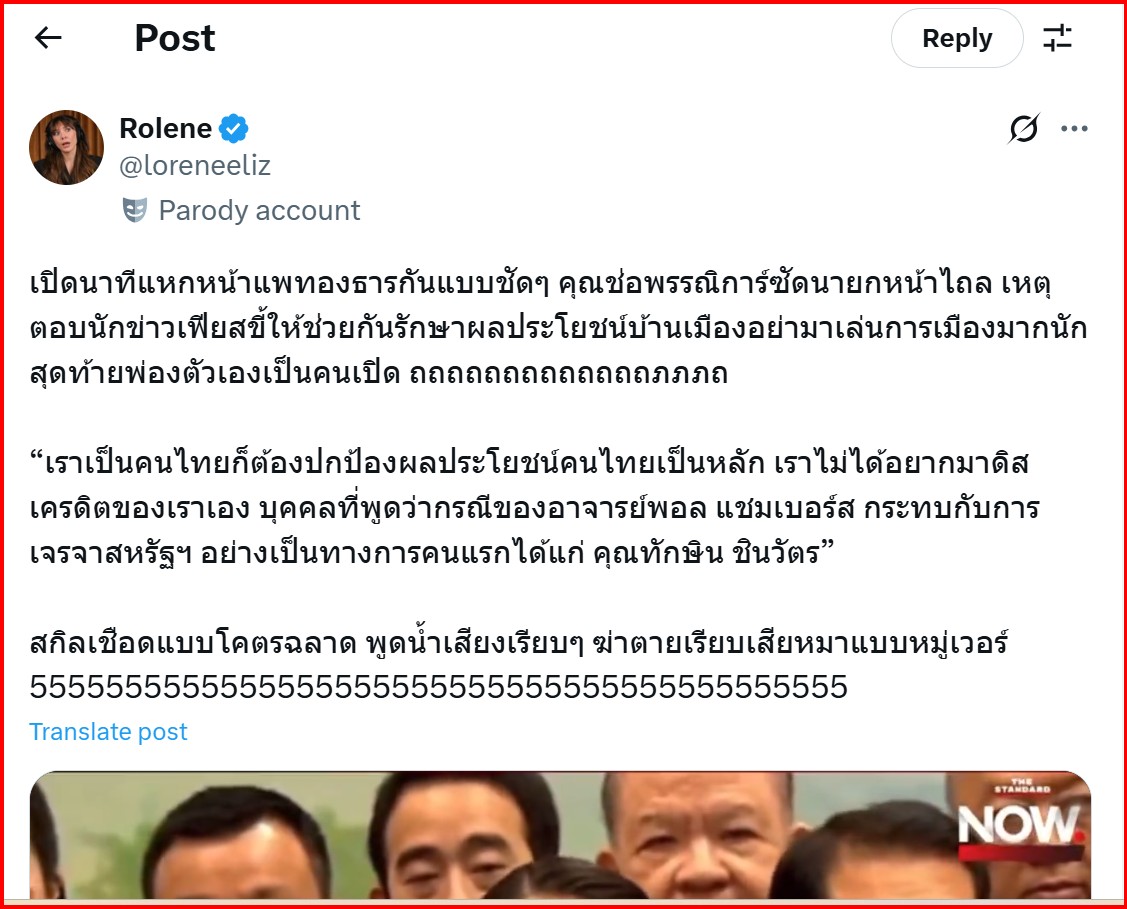Open the @loreneeliz handle link
Screen dimensions: 1127x909
click(x=195, y=166)
